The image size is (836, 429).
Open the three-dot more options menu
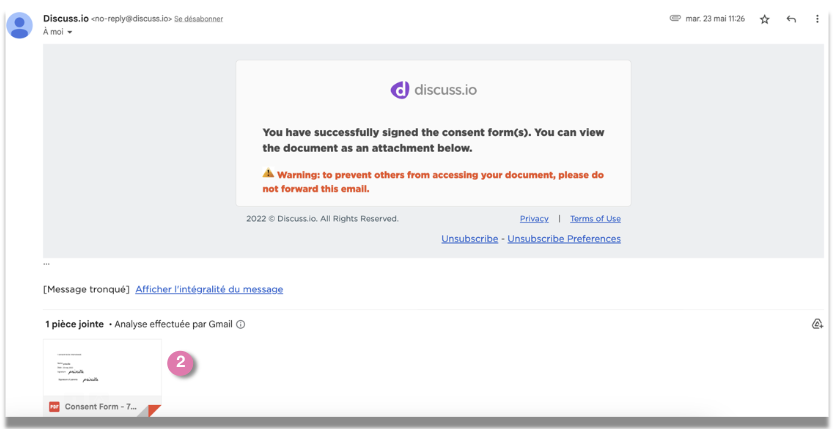817,19
